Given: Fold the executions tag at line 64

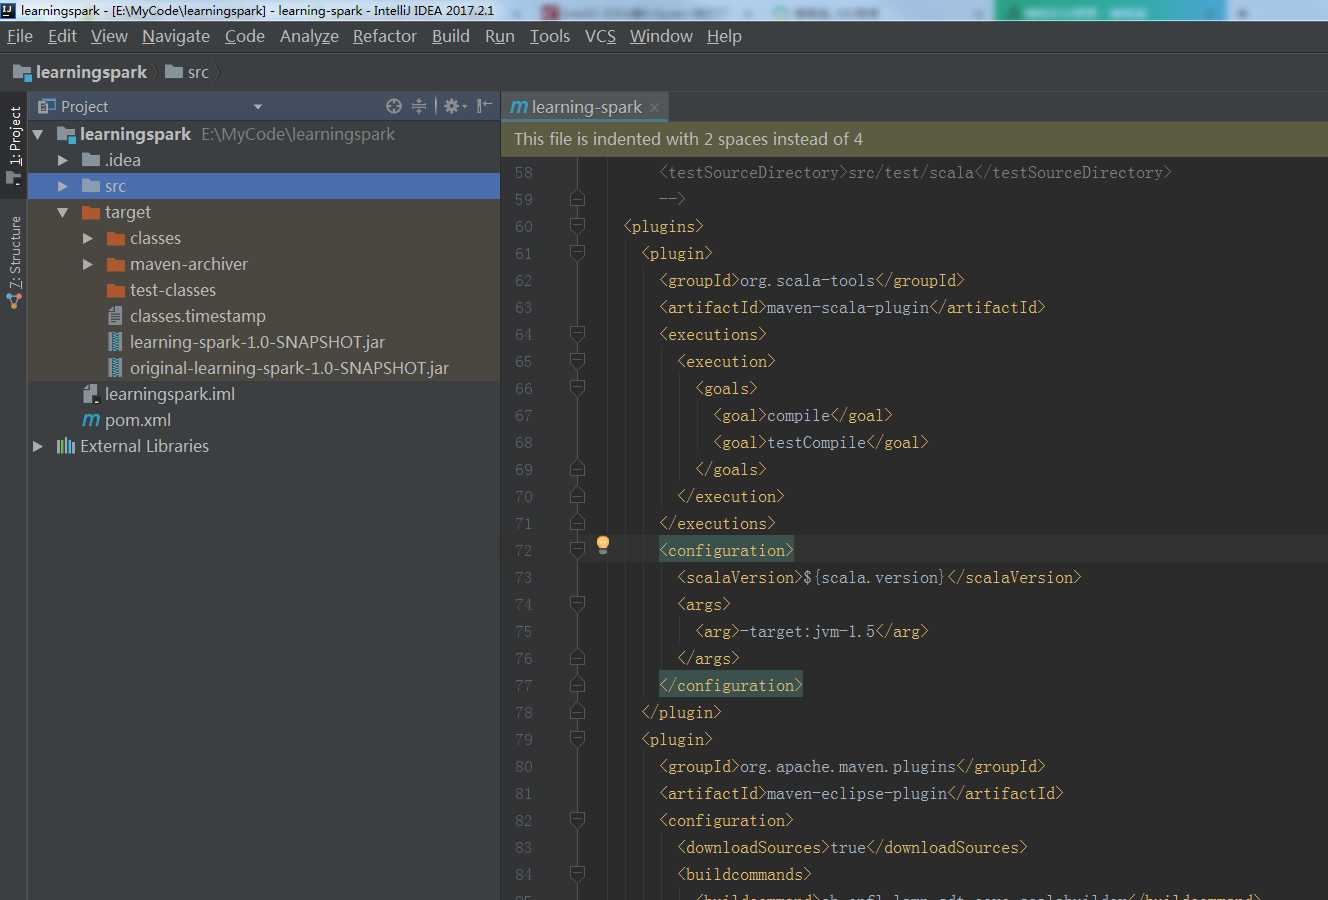Looking at the screenshot, I should (x=577, y=333).
